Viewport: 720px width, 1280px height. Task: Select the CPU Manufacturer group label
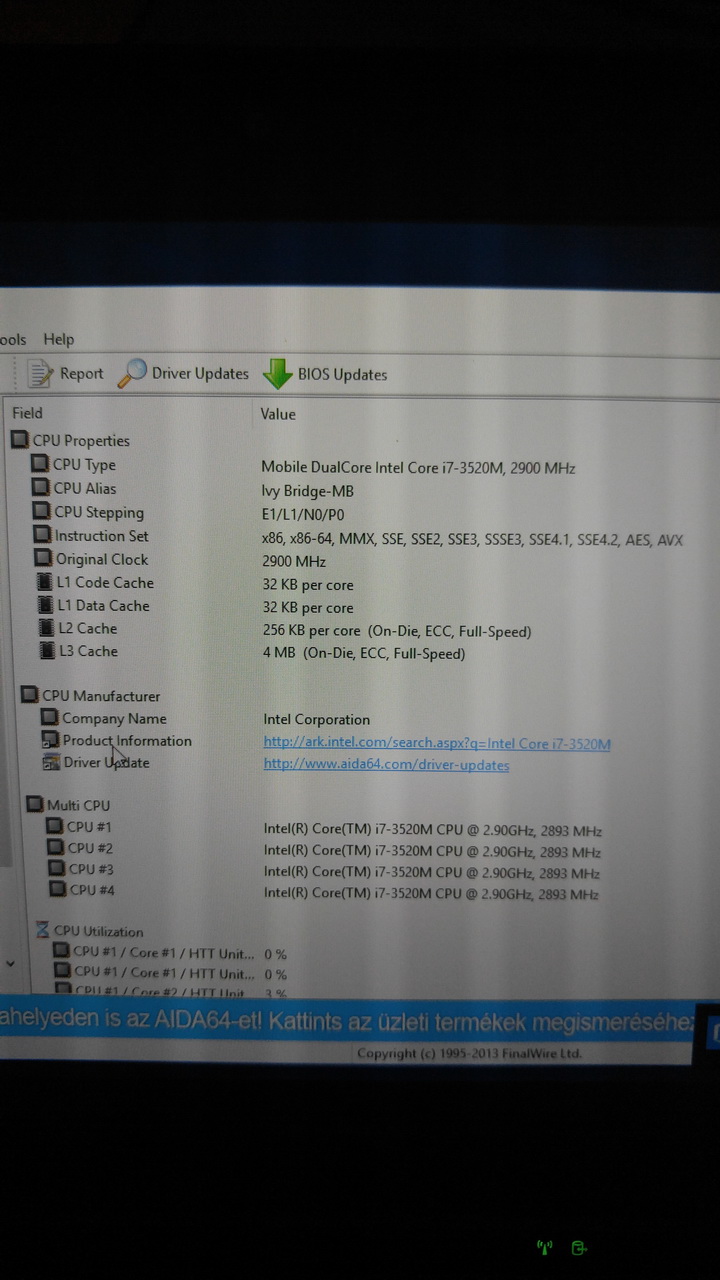101,696
